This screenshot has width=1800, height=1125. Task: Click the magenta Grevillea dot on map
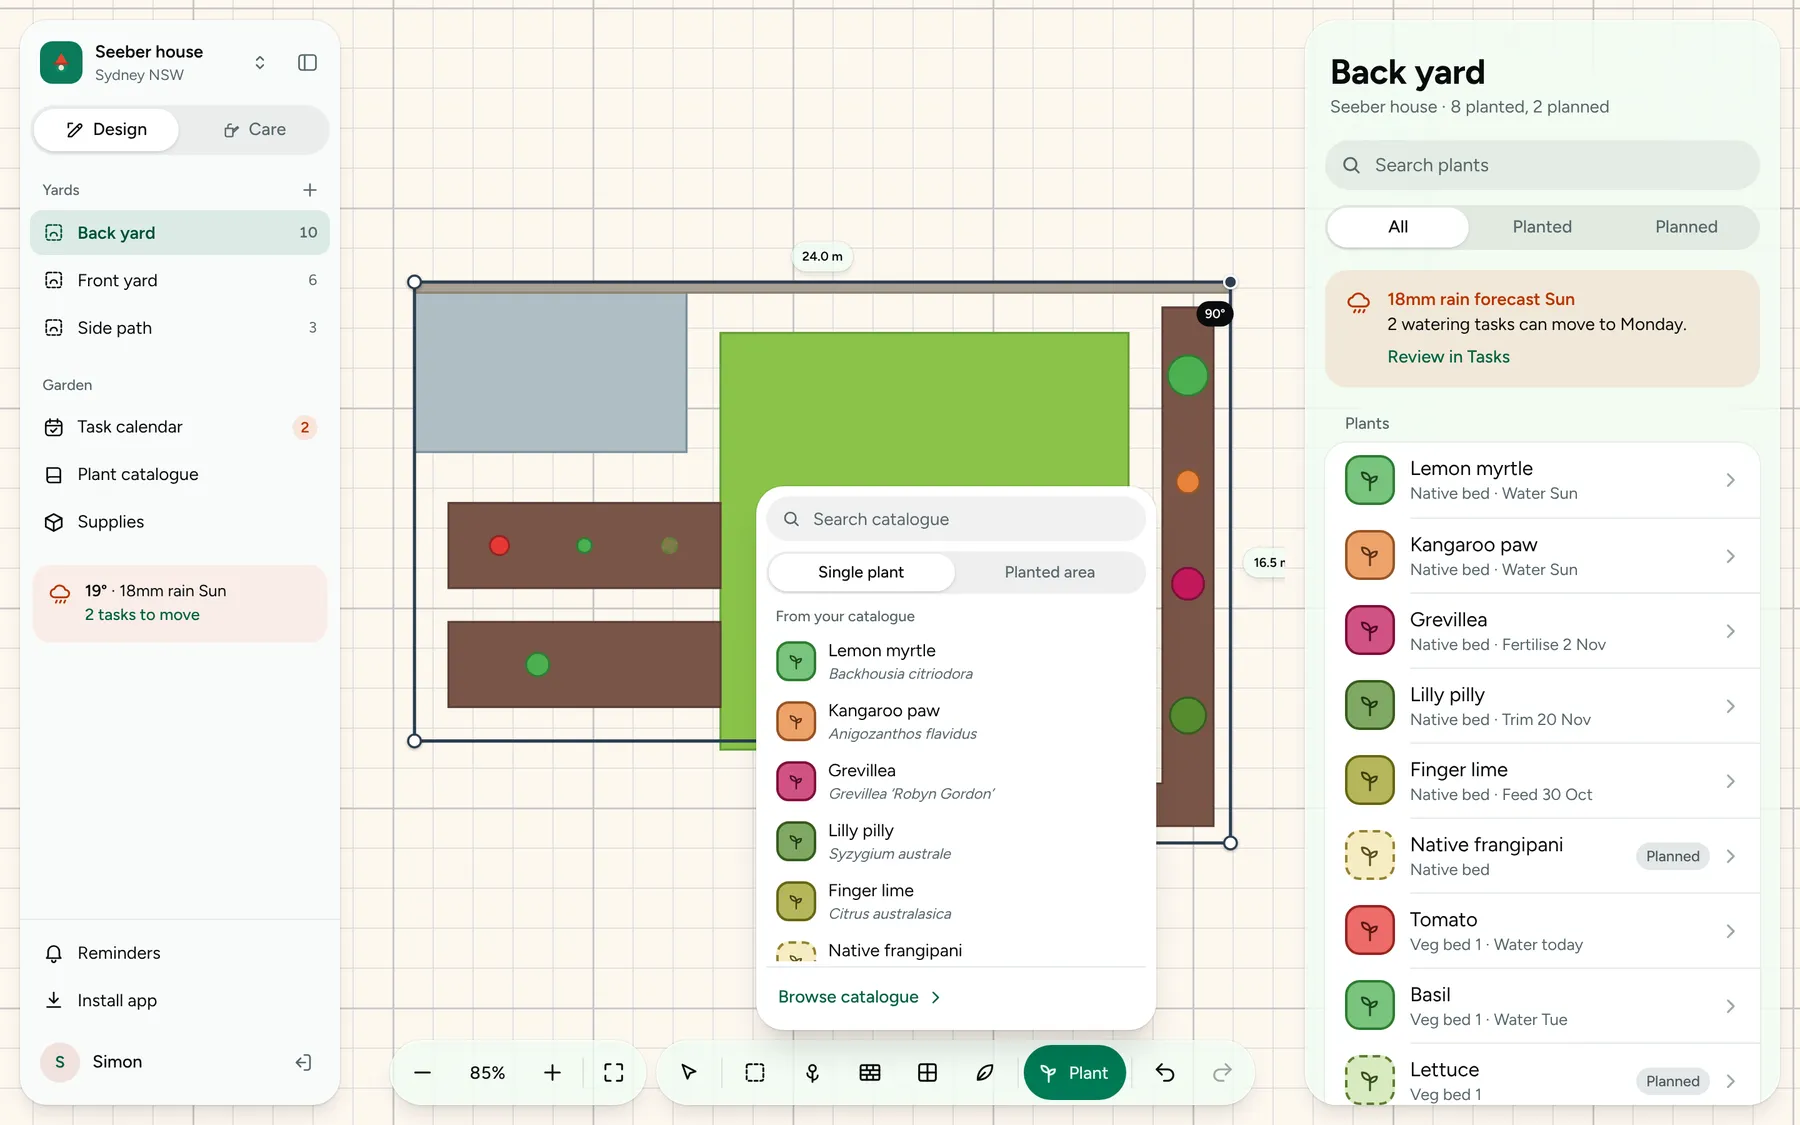(1187, 583)
